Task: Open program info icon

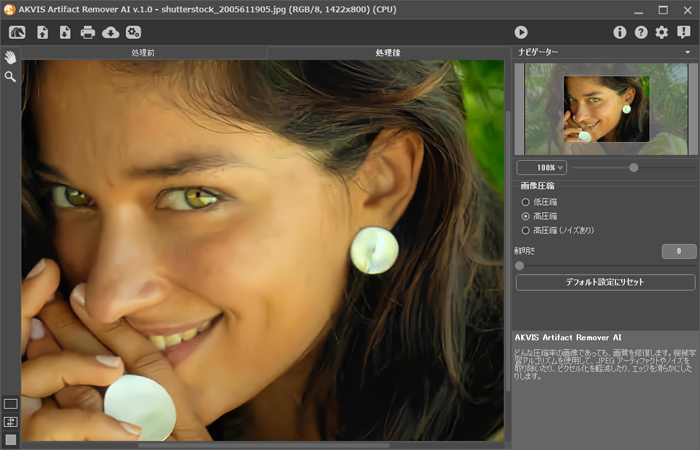Action: pos(620,32)
